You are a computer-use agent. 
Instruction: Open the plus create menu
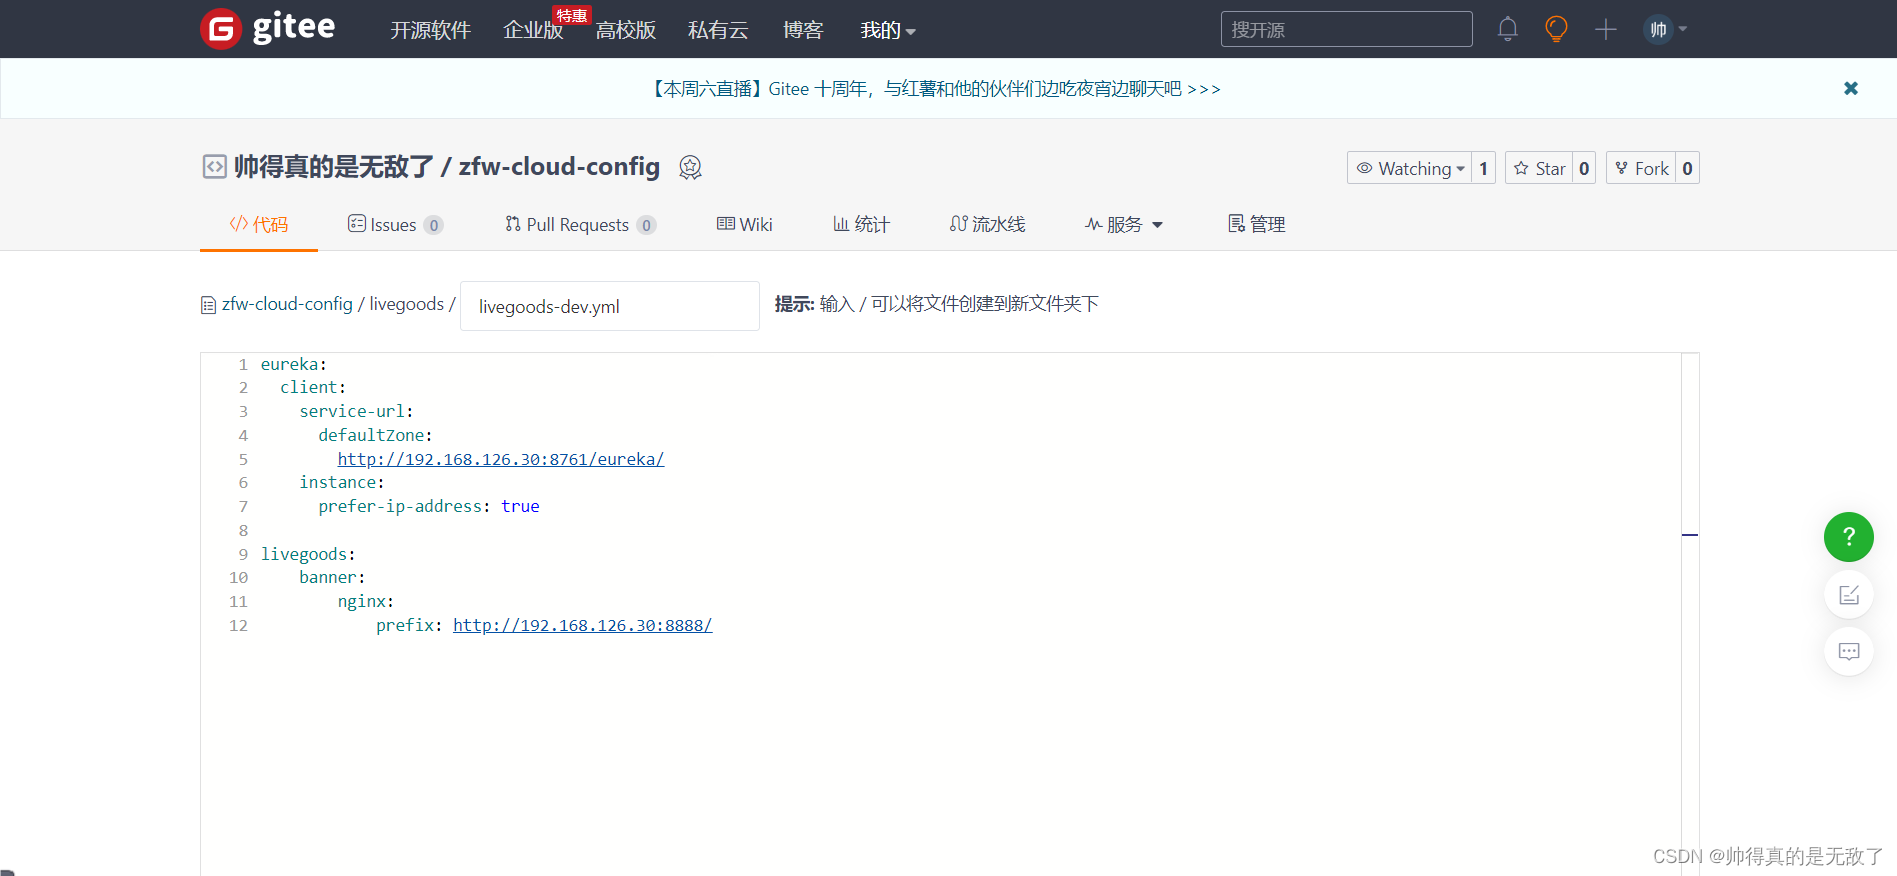click(x=1605, y=29)
